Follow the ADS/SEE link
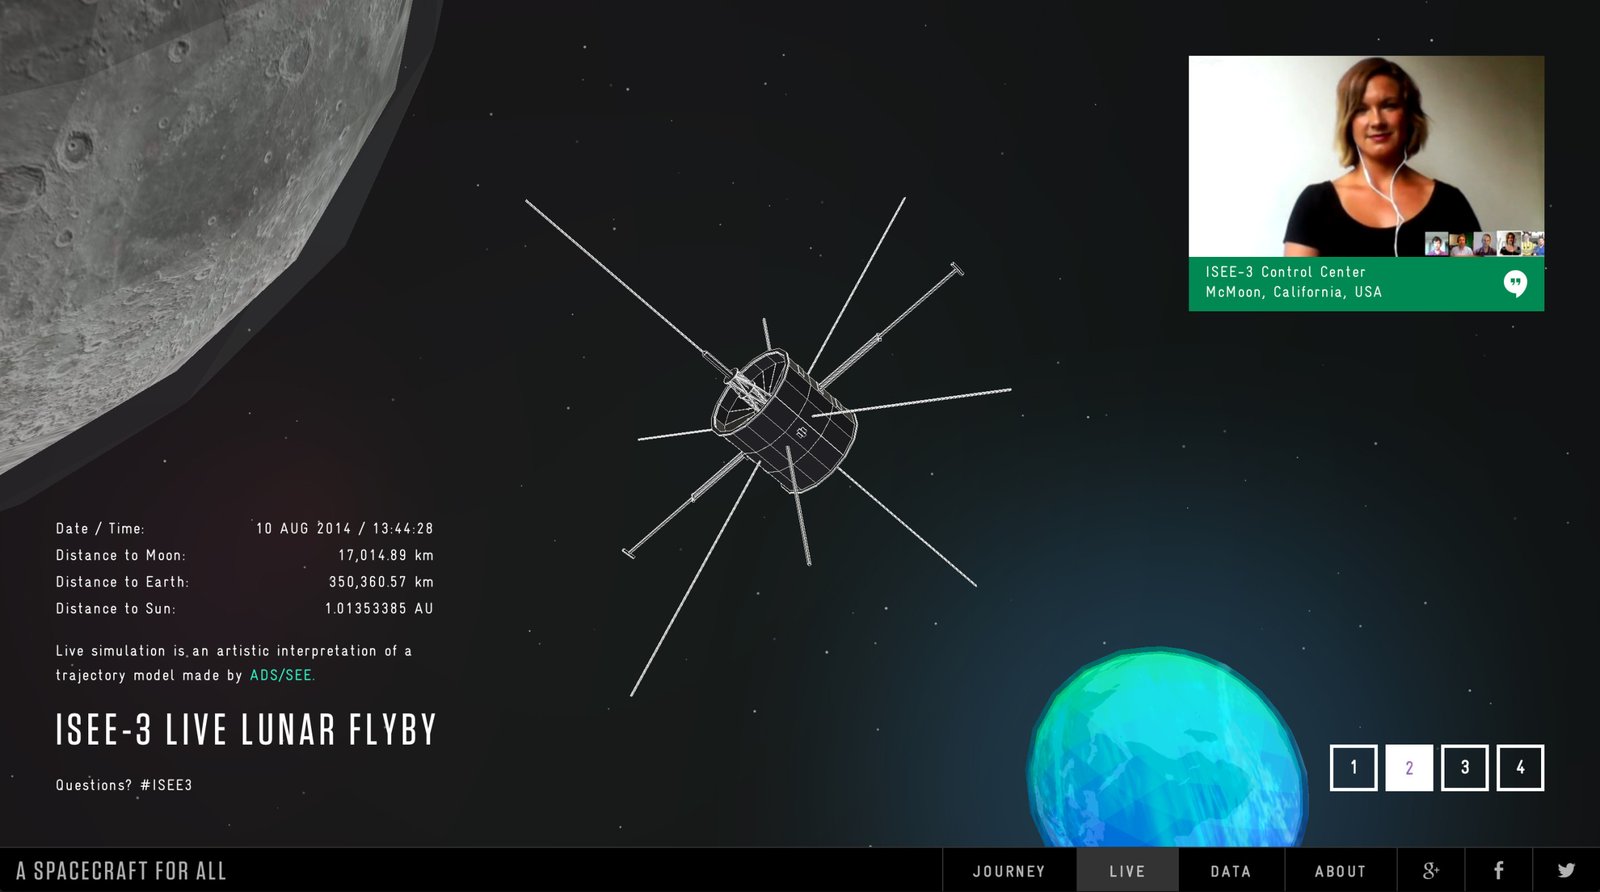 click(x=282, y=675)
